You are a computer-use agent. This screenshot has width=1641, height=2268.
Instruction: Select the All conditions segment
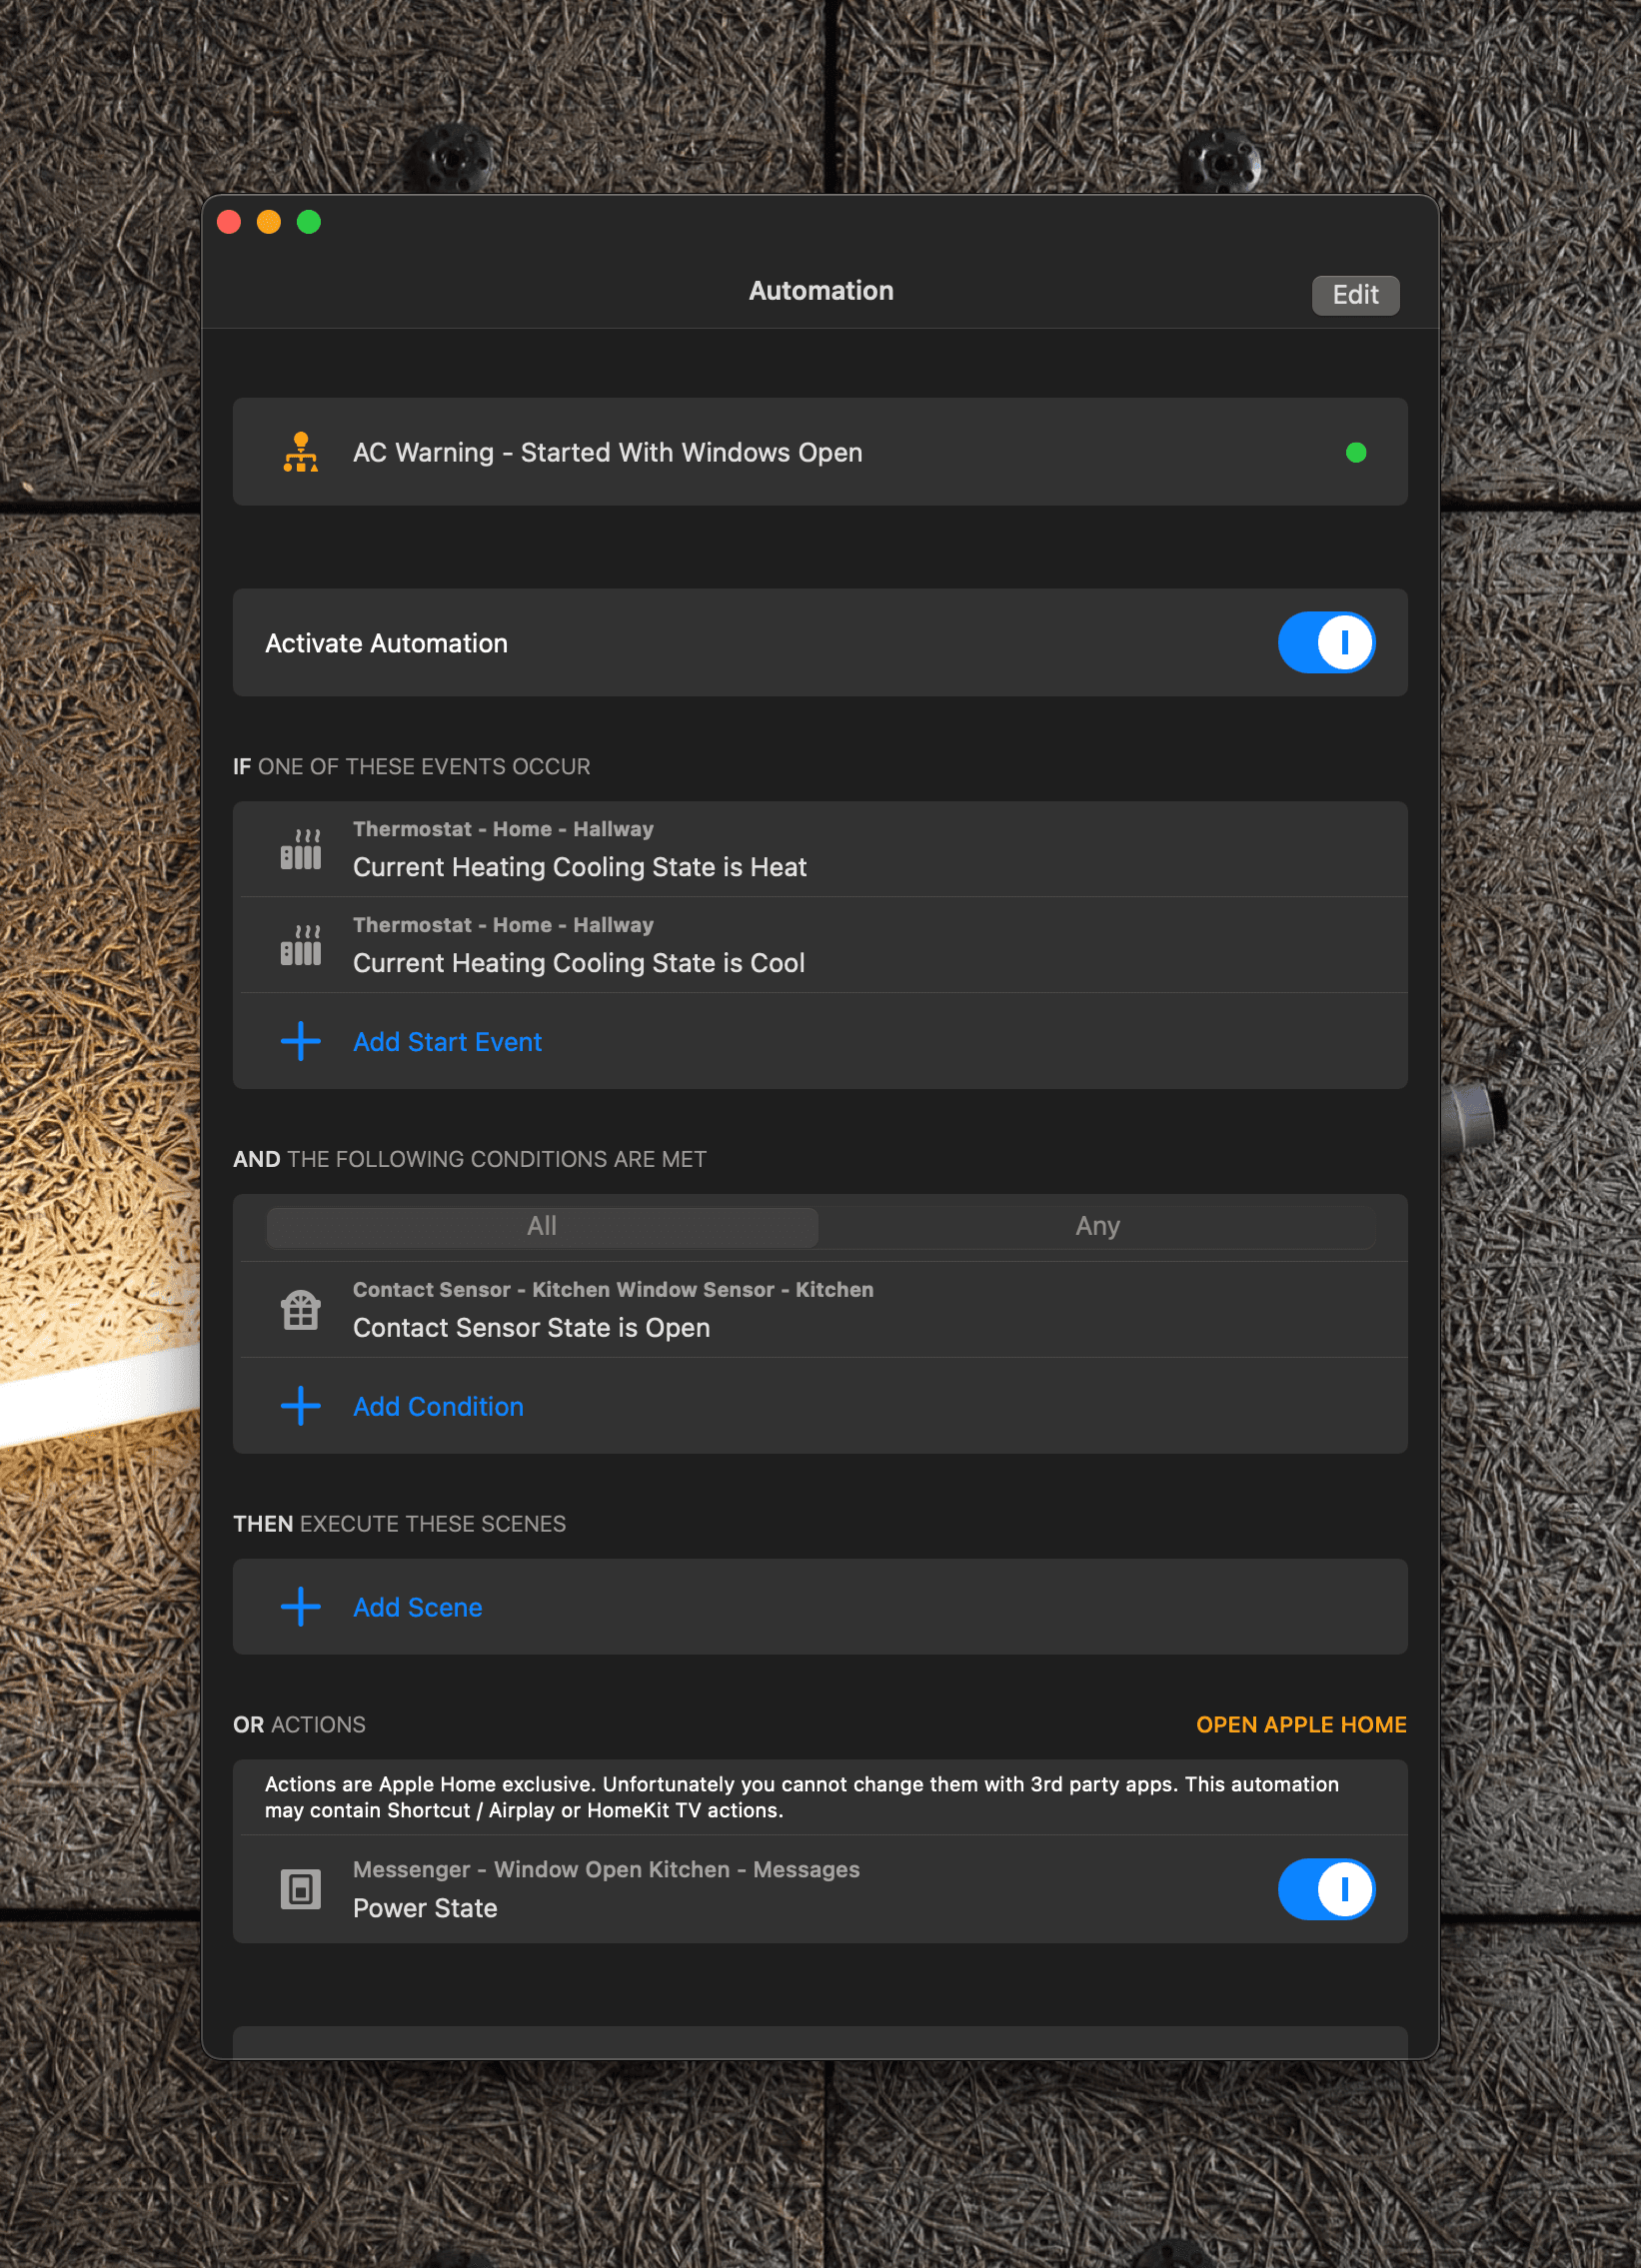[x=542, y=1226]
